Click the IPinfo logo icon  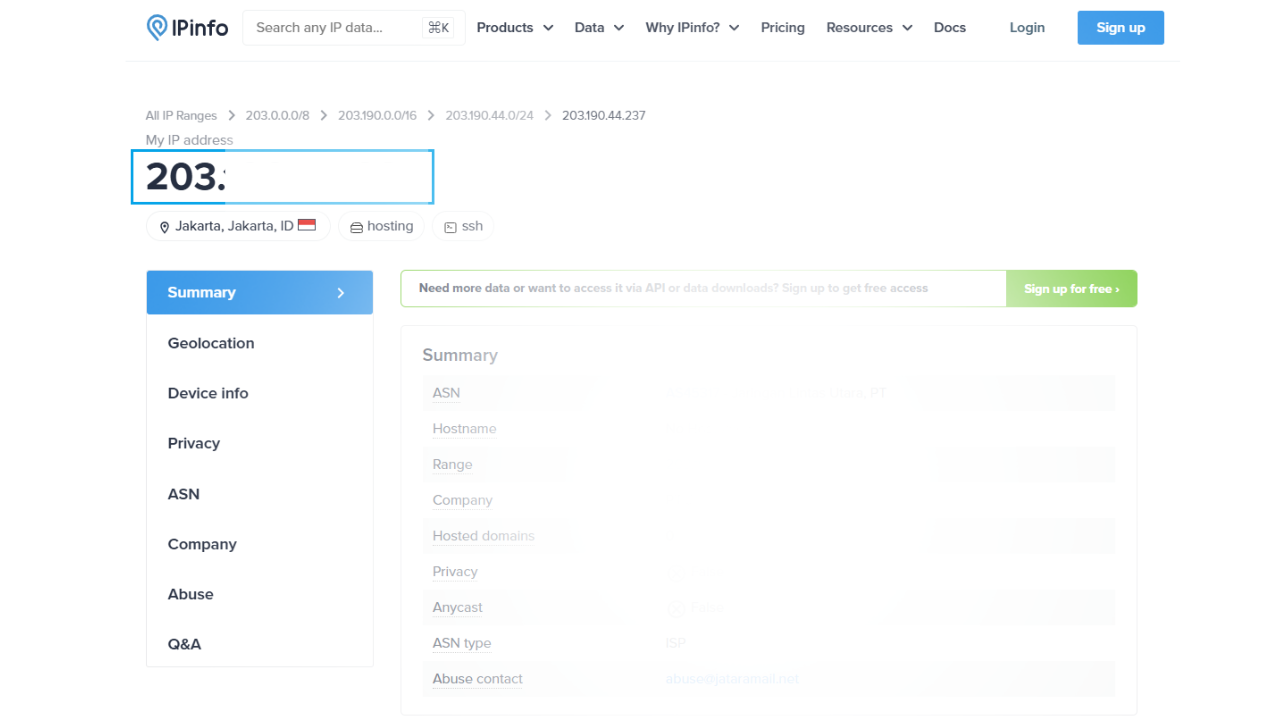[x=159, y=27]
